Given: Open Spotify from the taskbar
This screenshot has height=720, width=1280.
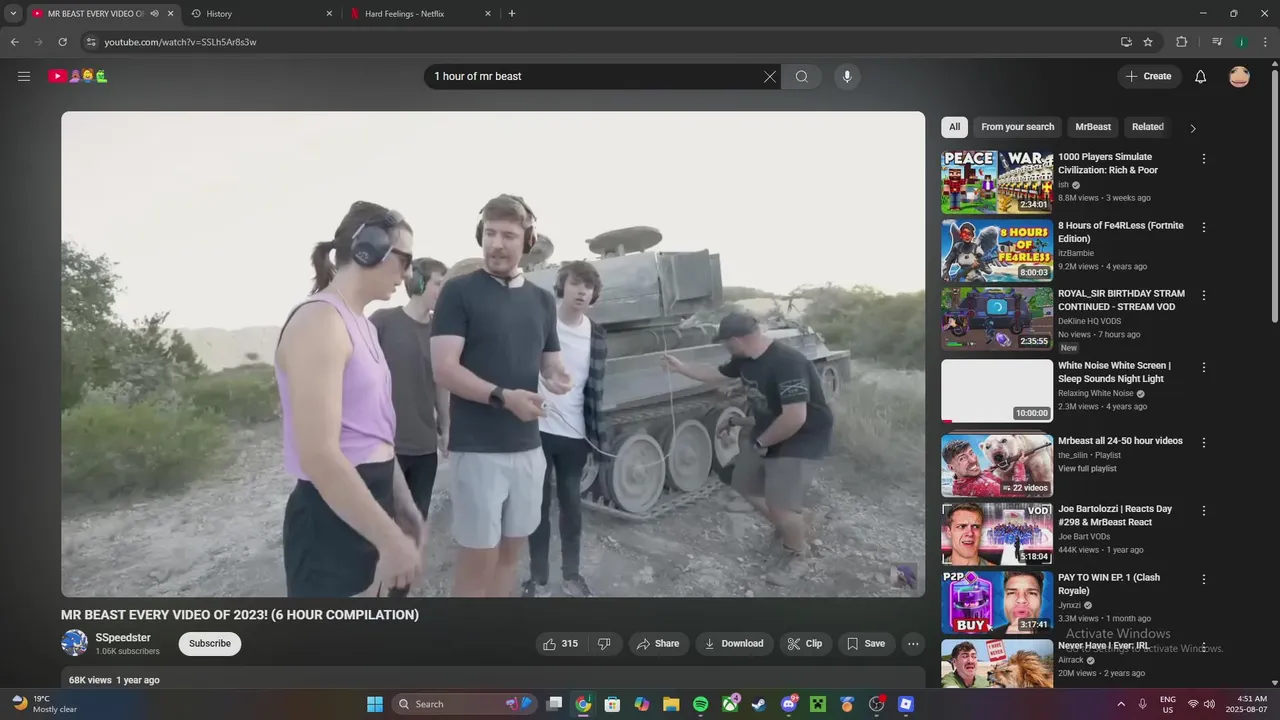Looking at the screenshot, I should (x=700, y=704).
